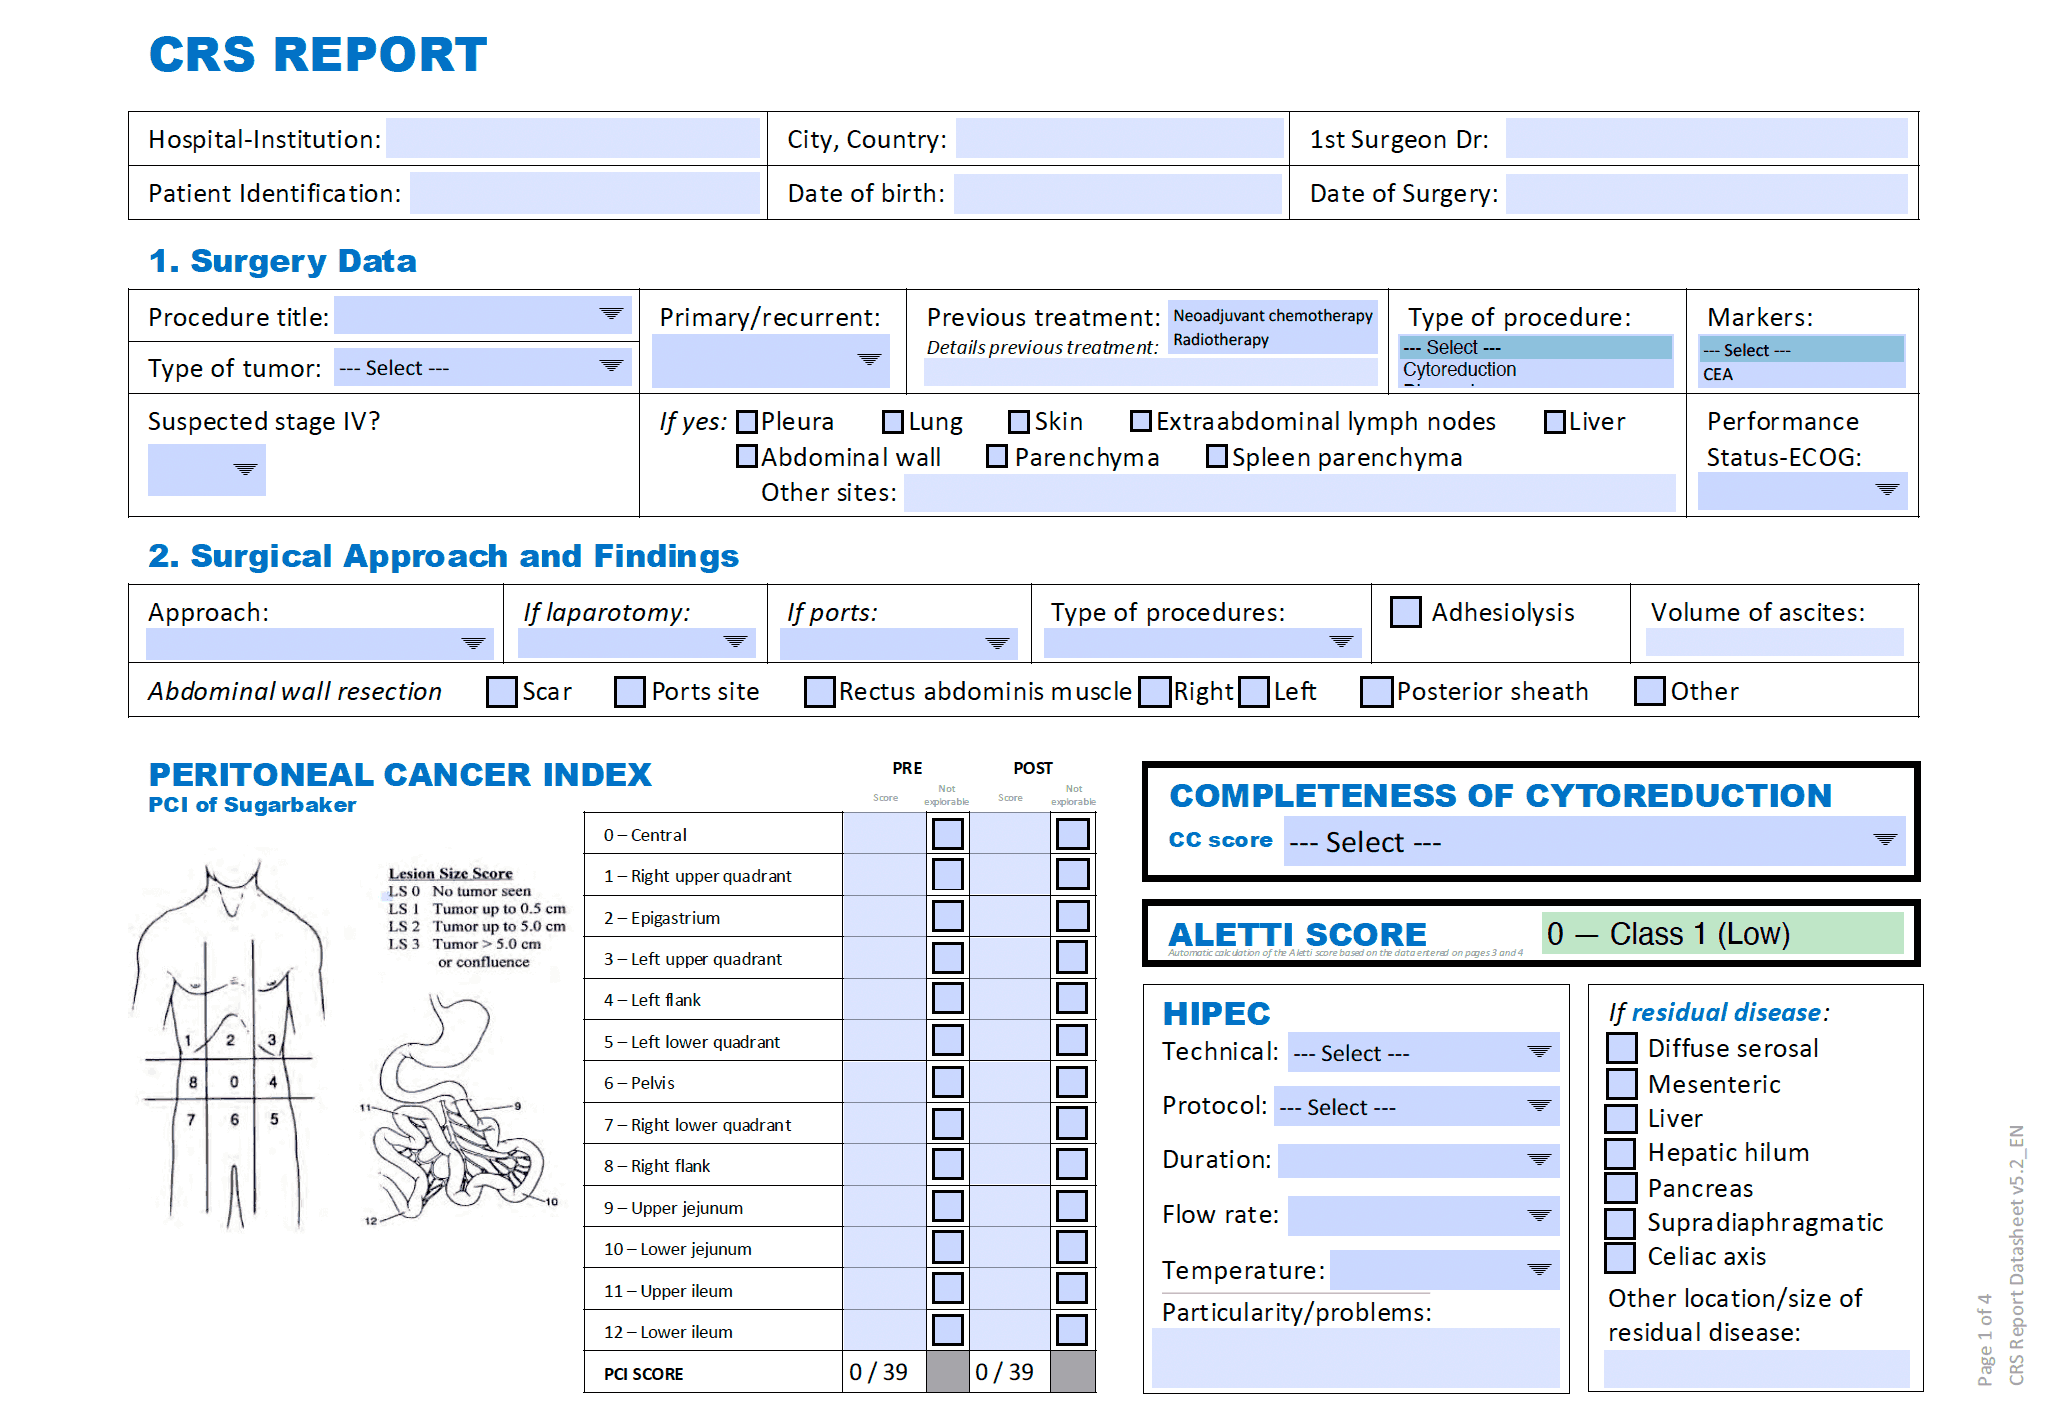
Task: Open the HIPEC Duration dropdown
Action: point(1419,1160)
